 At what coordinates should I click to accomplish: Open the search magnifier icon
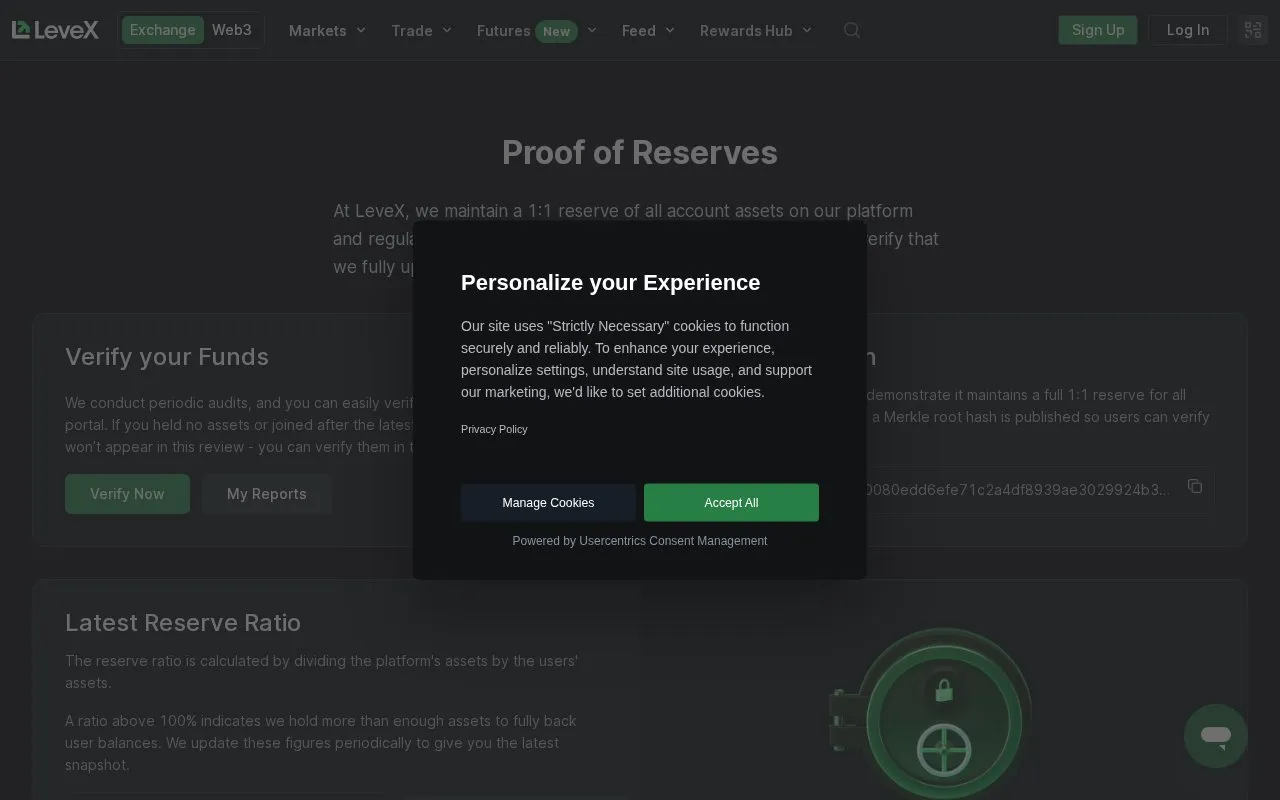tap(852, 30)
